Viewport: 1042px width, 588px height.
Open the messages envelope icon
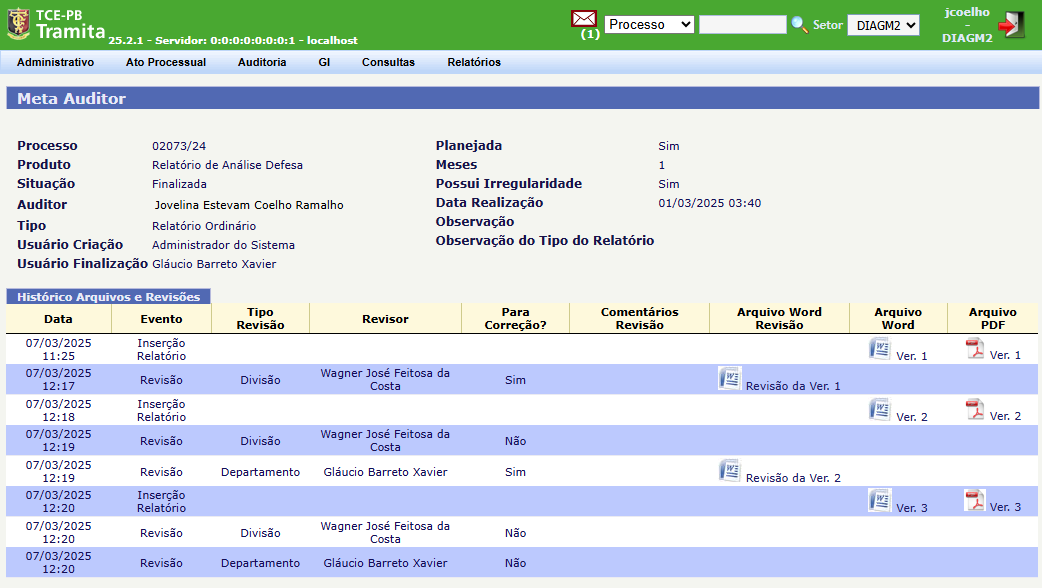pos(583,19)
